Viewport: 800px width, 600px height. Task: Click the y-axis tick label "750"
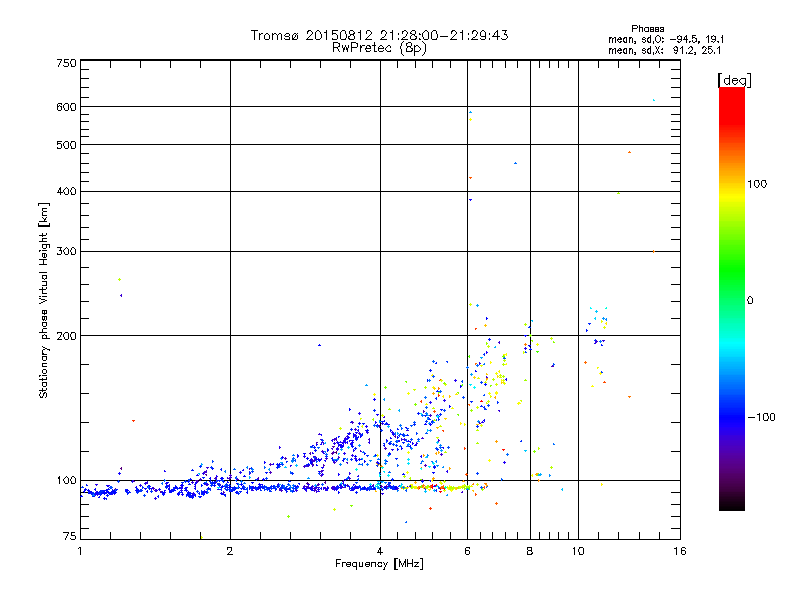coord(66,63)
